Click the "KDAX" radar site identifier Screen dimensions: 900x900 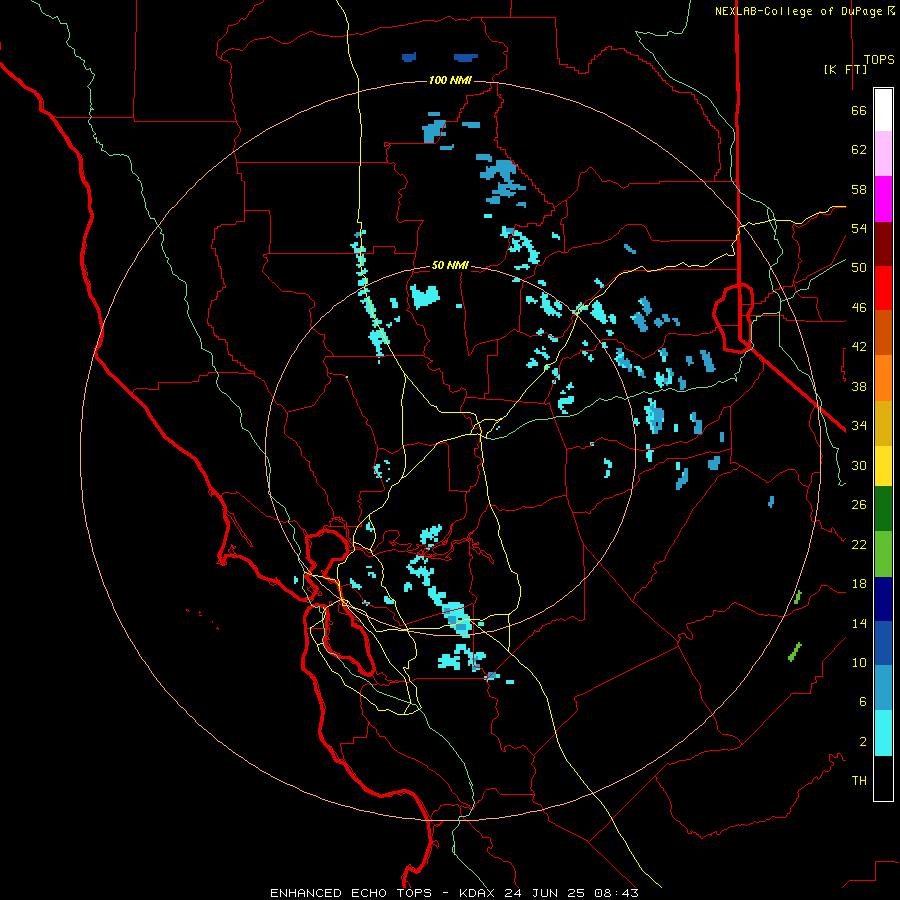pos(478,893)
